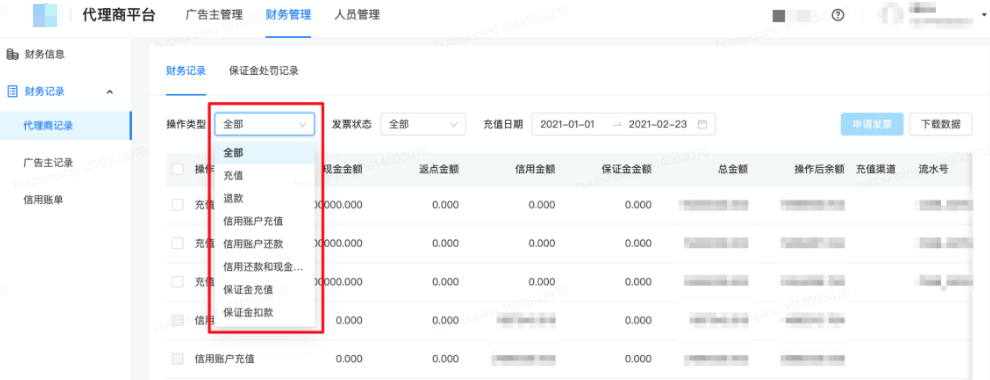Click the 下载数据 button
Screen dimensions: 990x380
(941, 124)
